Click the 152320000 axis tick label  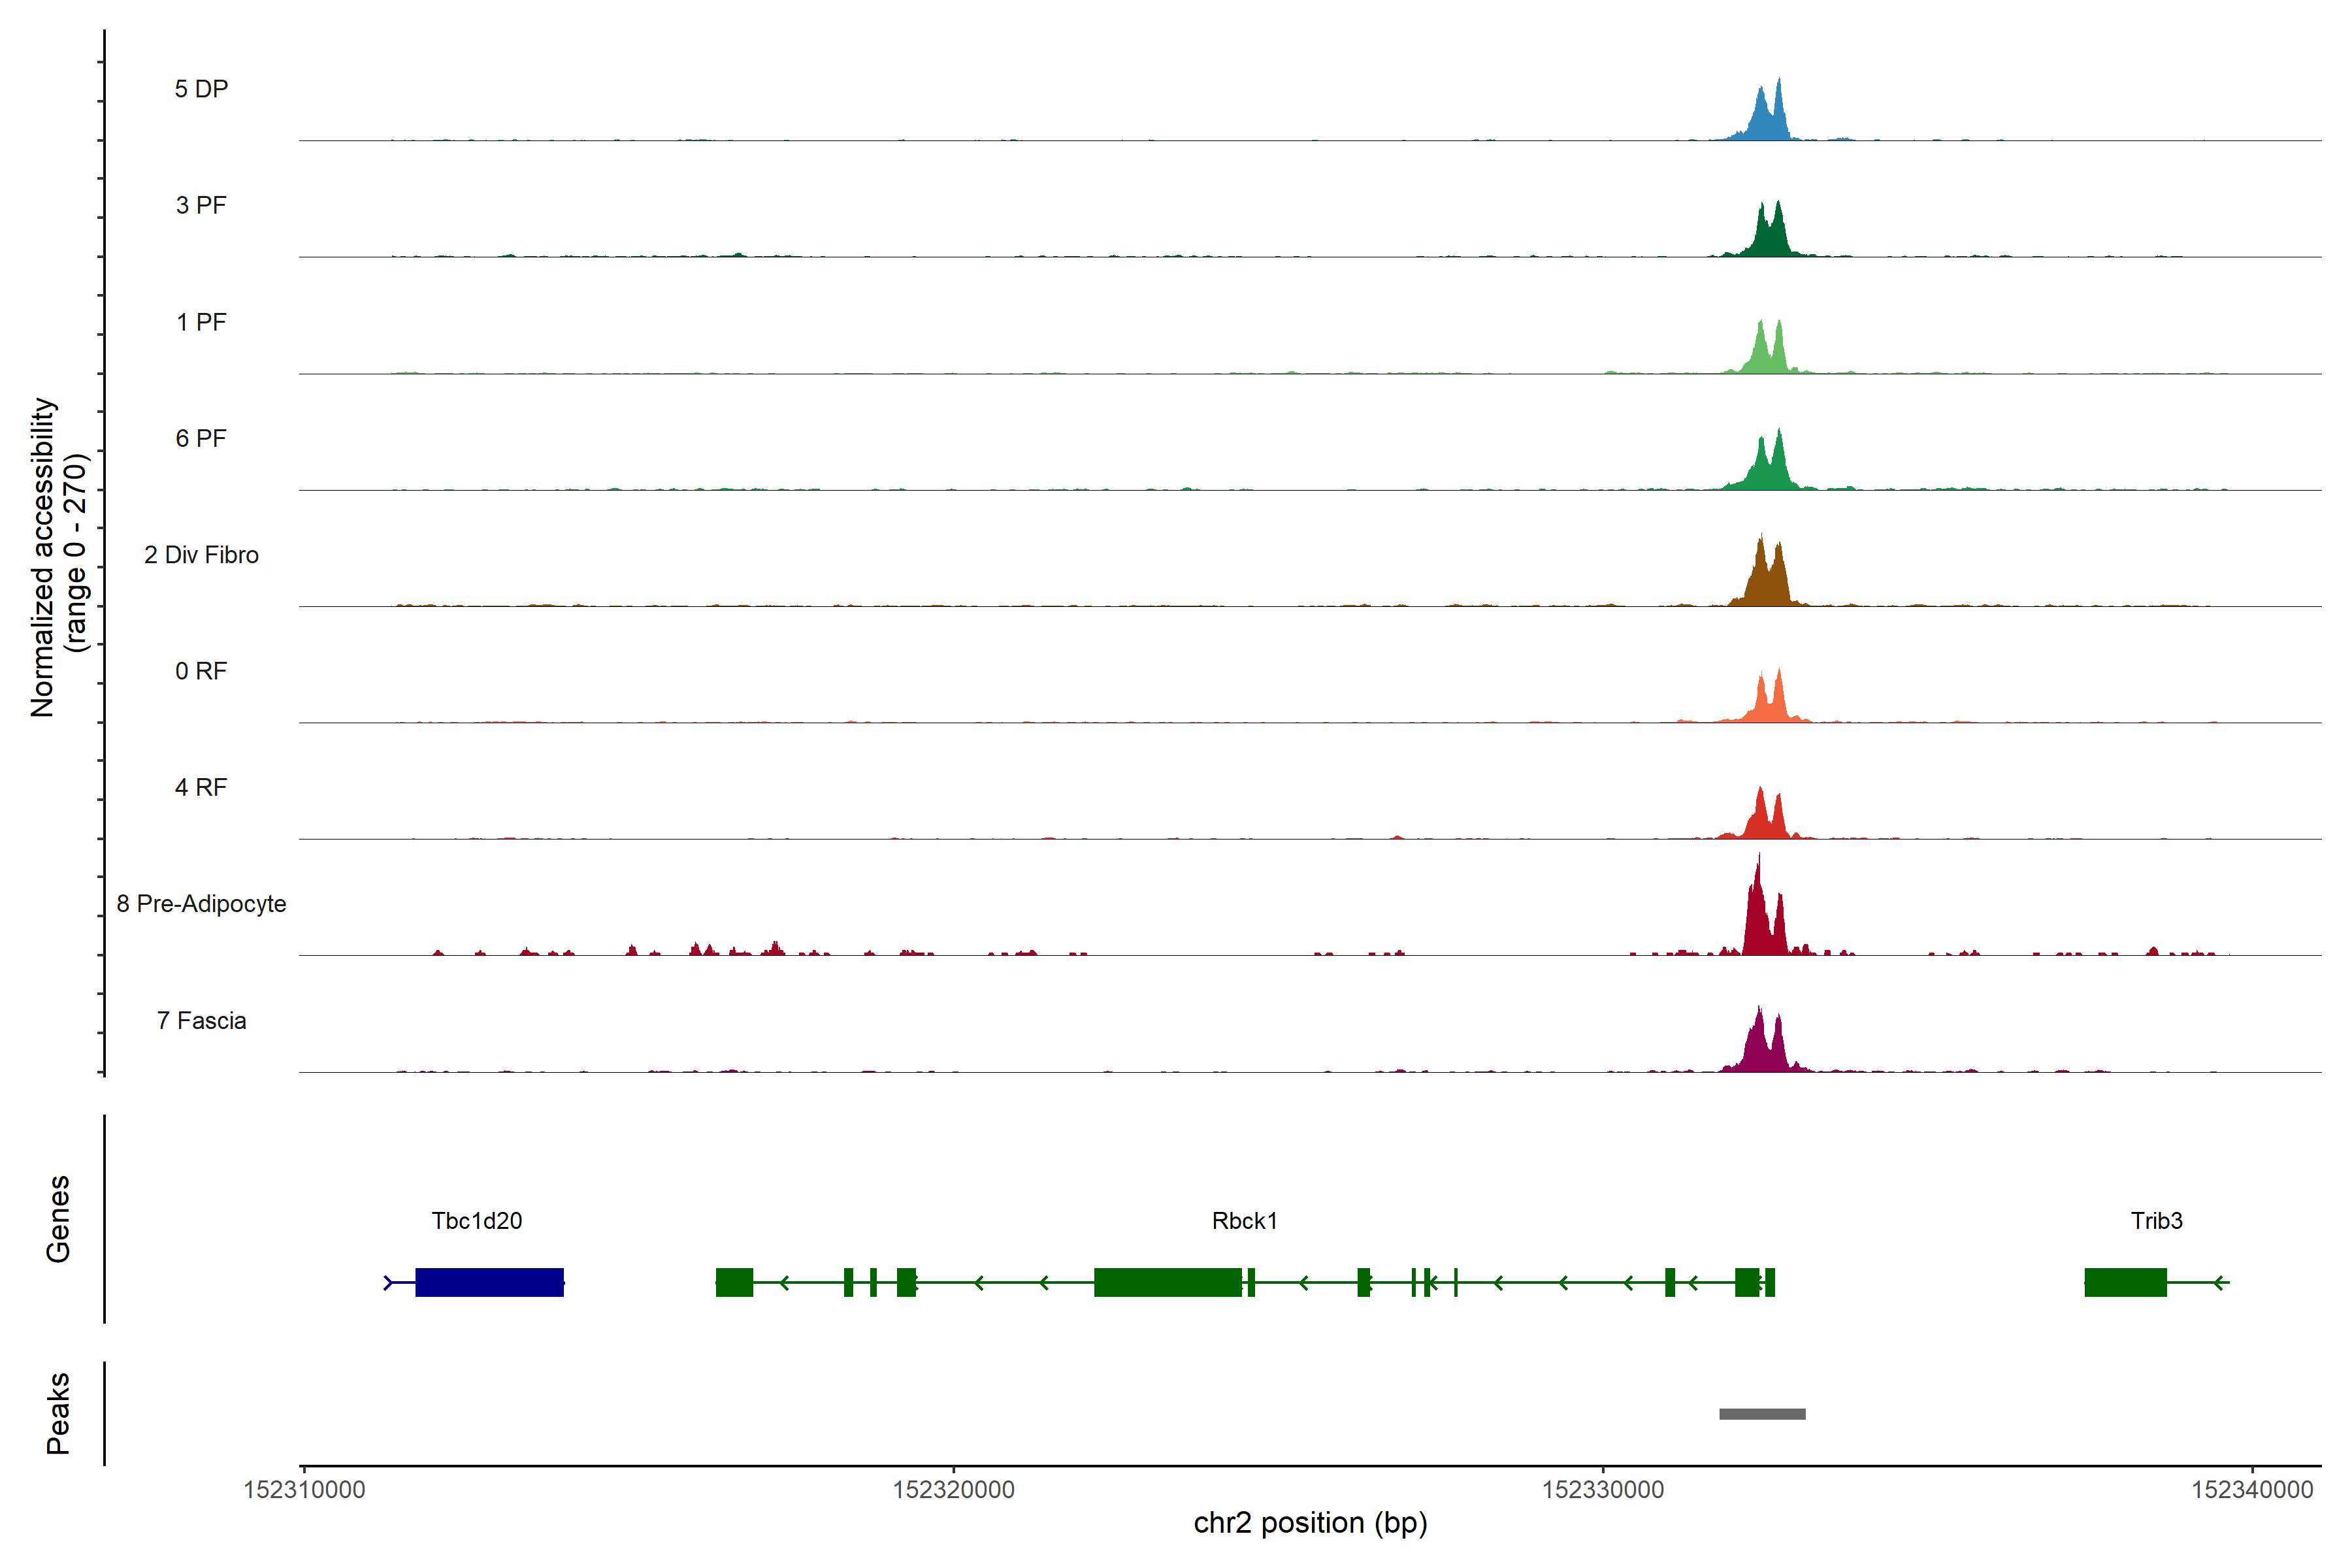pyautogui.click(x=953, y=1490)
